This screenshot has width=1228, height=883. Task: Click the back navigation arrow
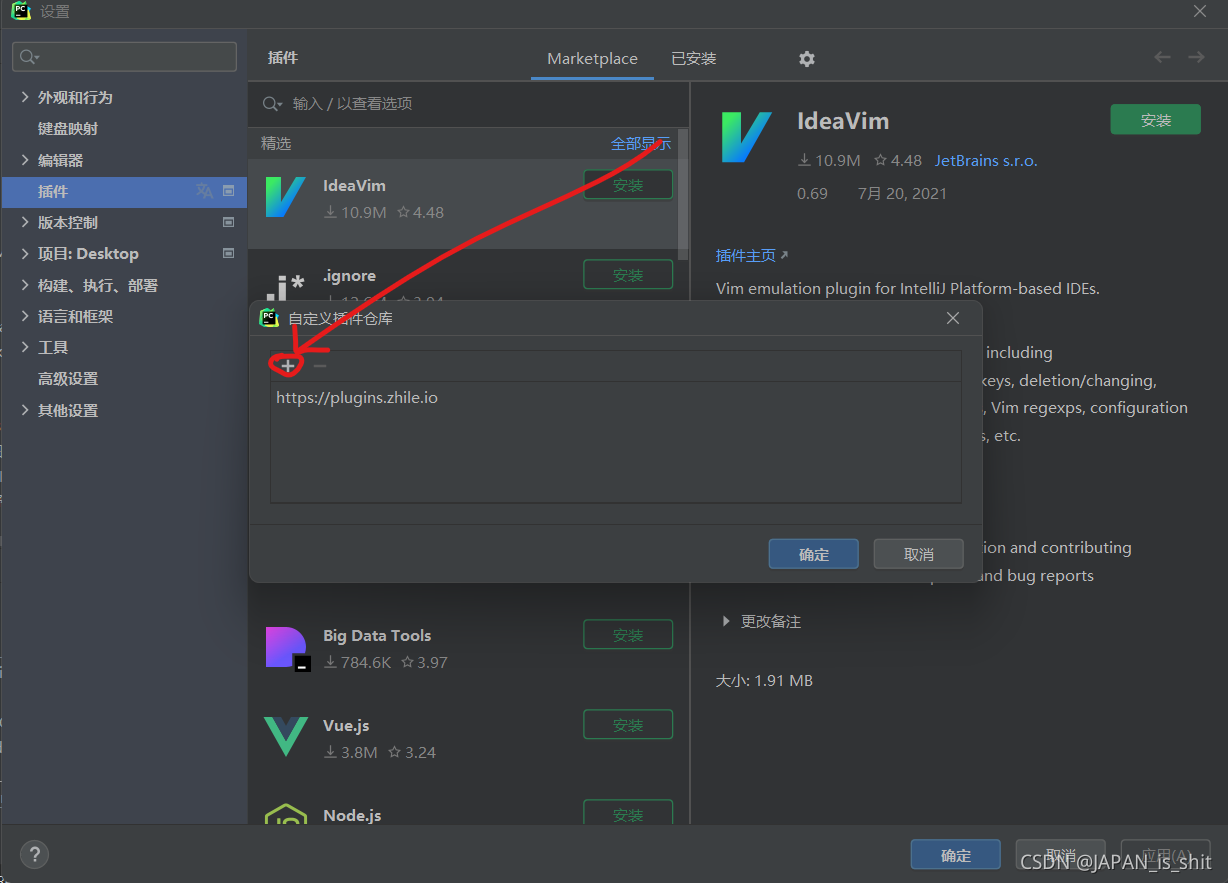coord(1162,58)
